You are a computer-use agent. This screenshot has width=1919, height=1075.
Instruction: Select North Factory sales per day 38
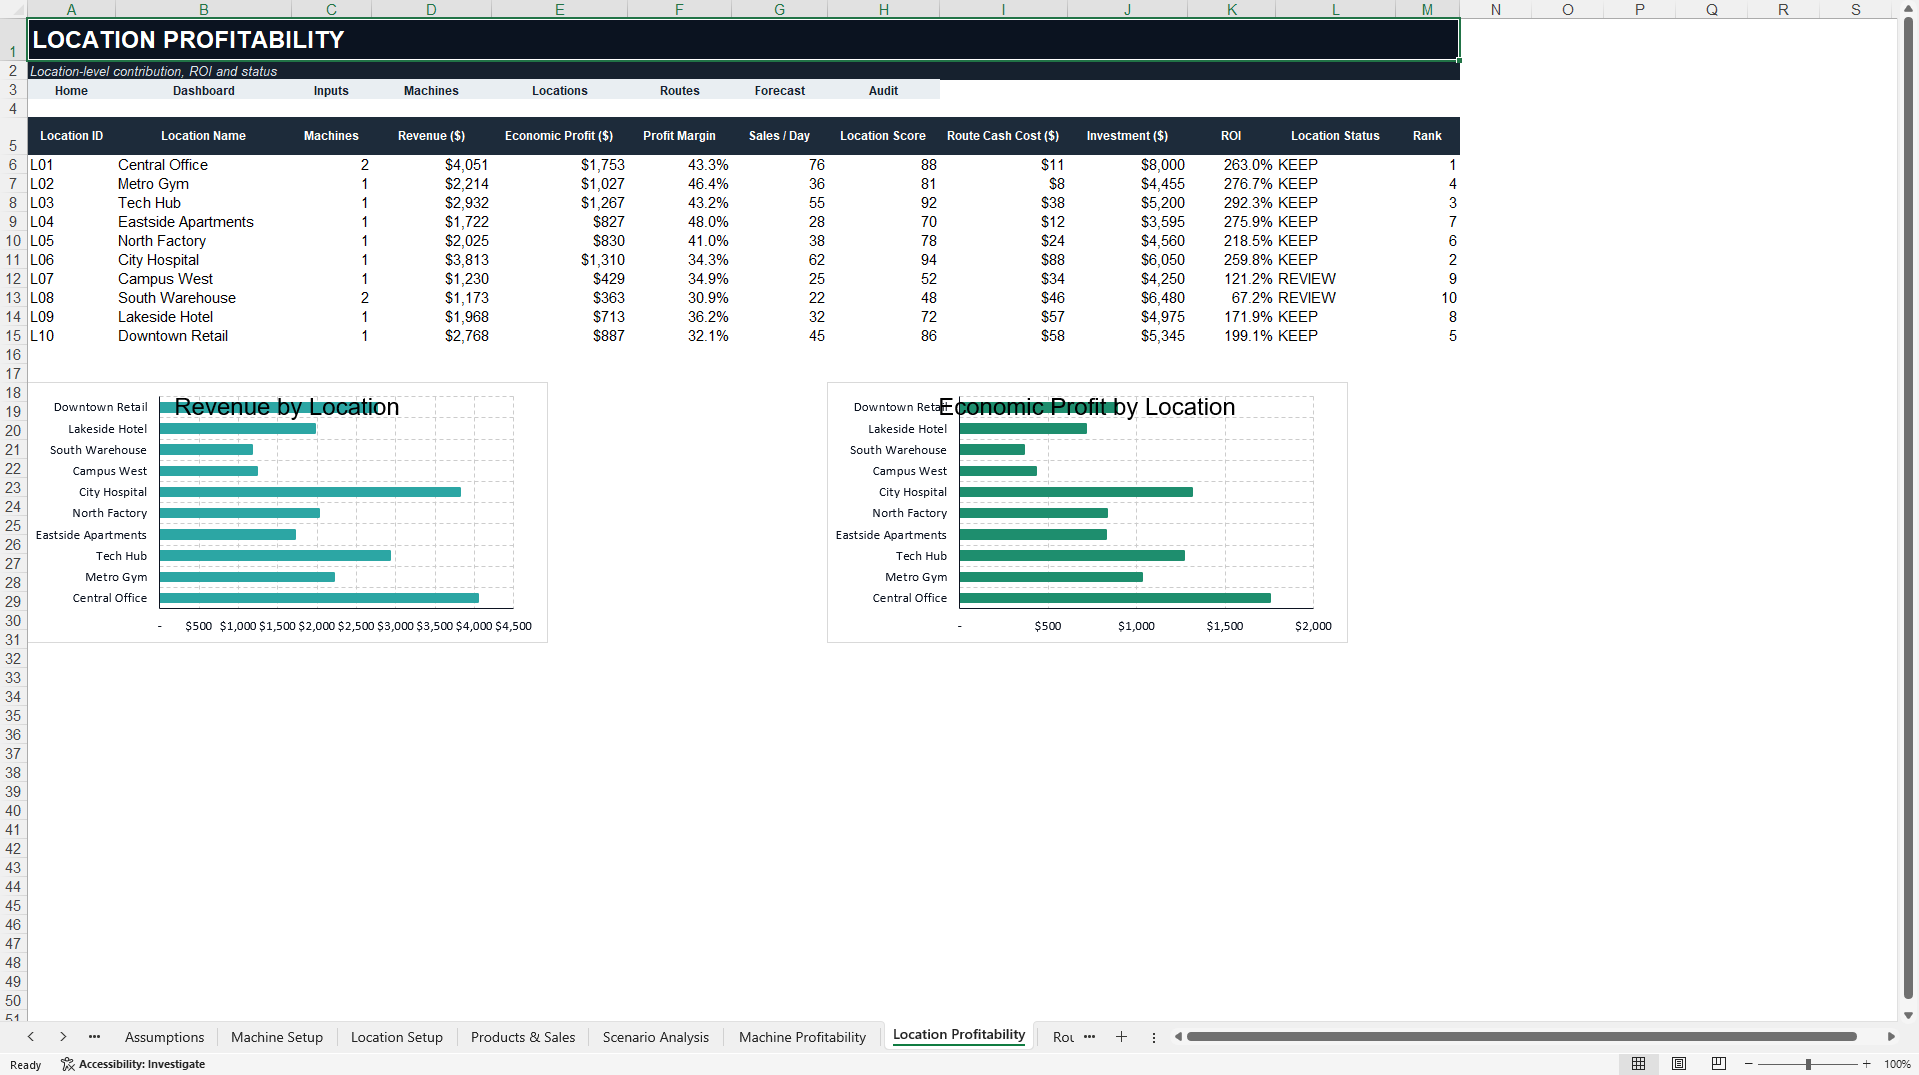(779, 241)
